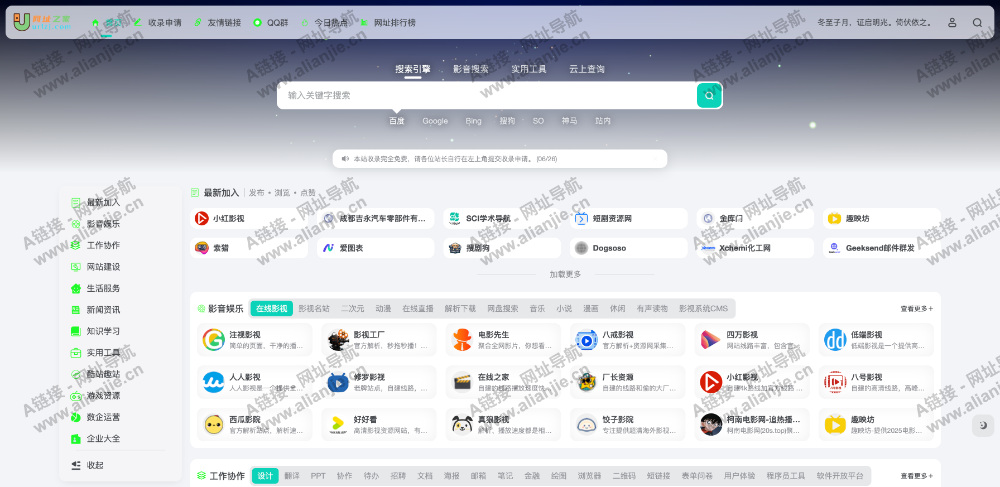Open 好好看 card
This screenshot has height=487, width=1000.
tap(379, 425)
